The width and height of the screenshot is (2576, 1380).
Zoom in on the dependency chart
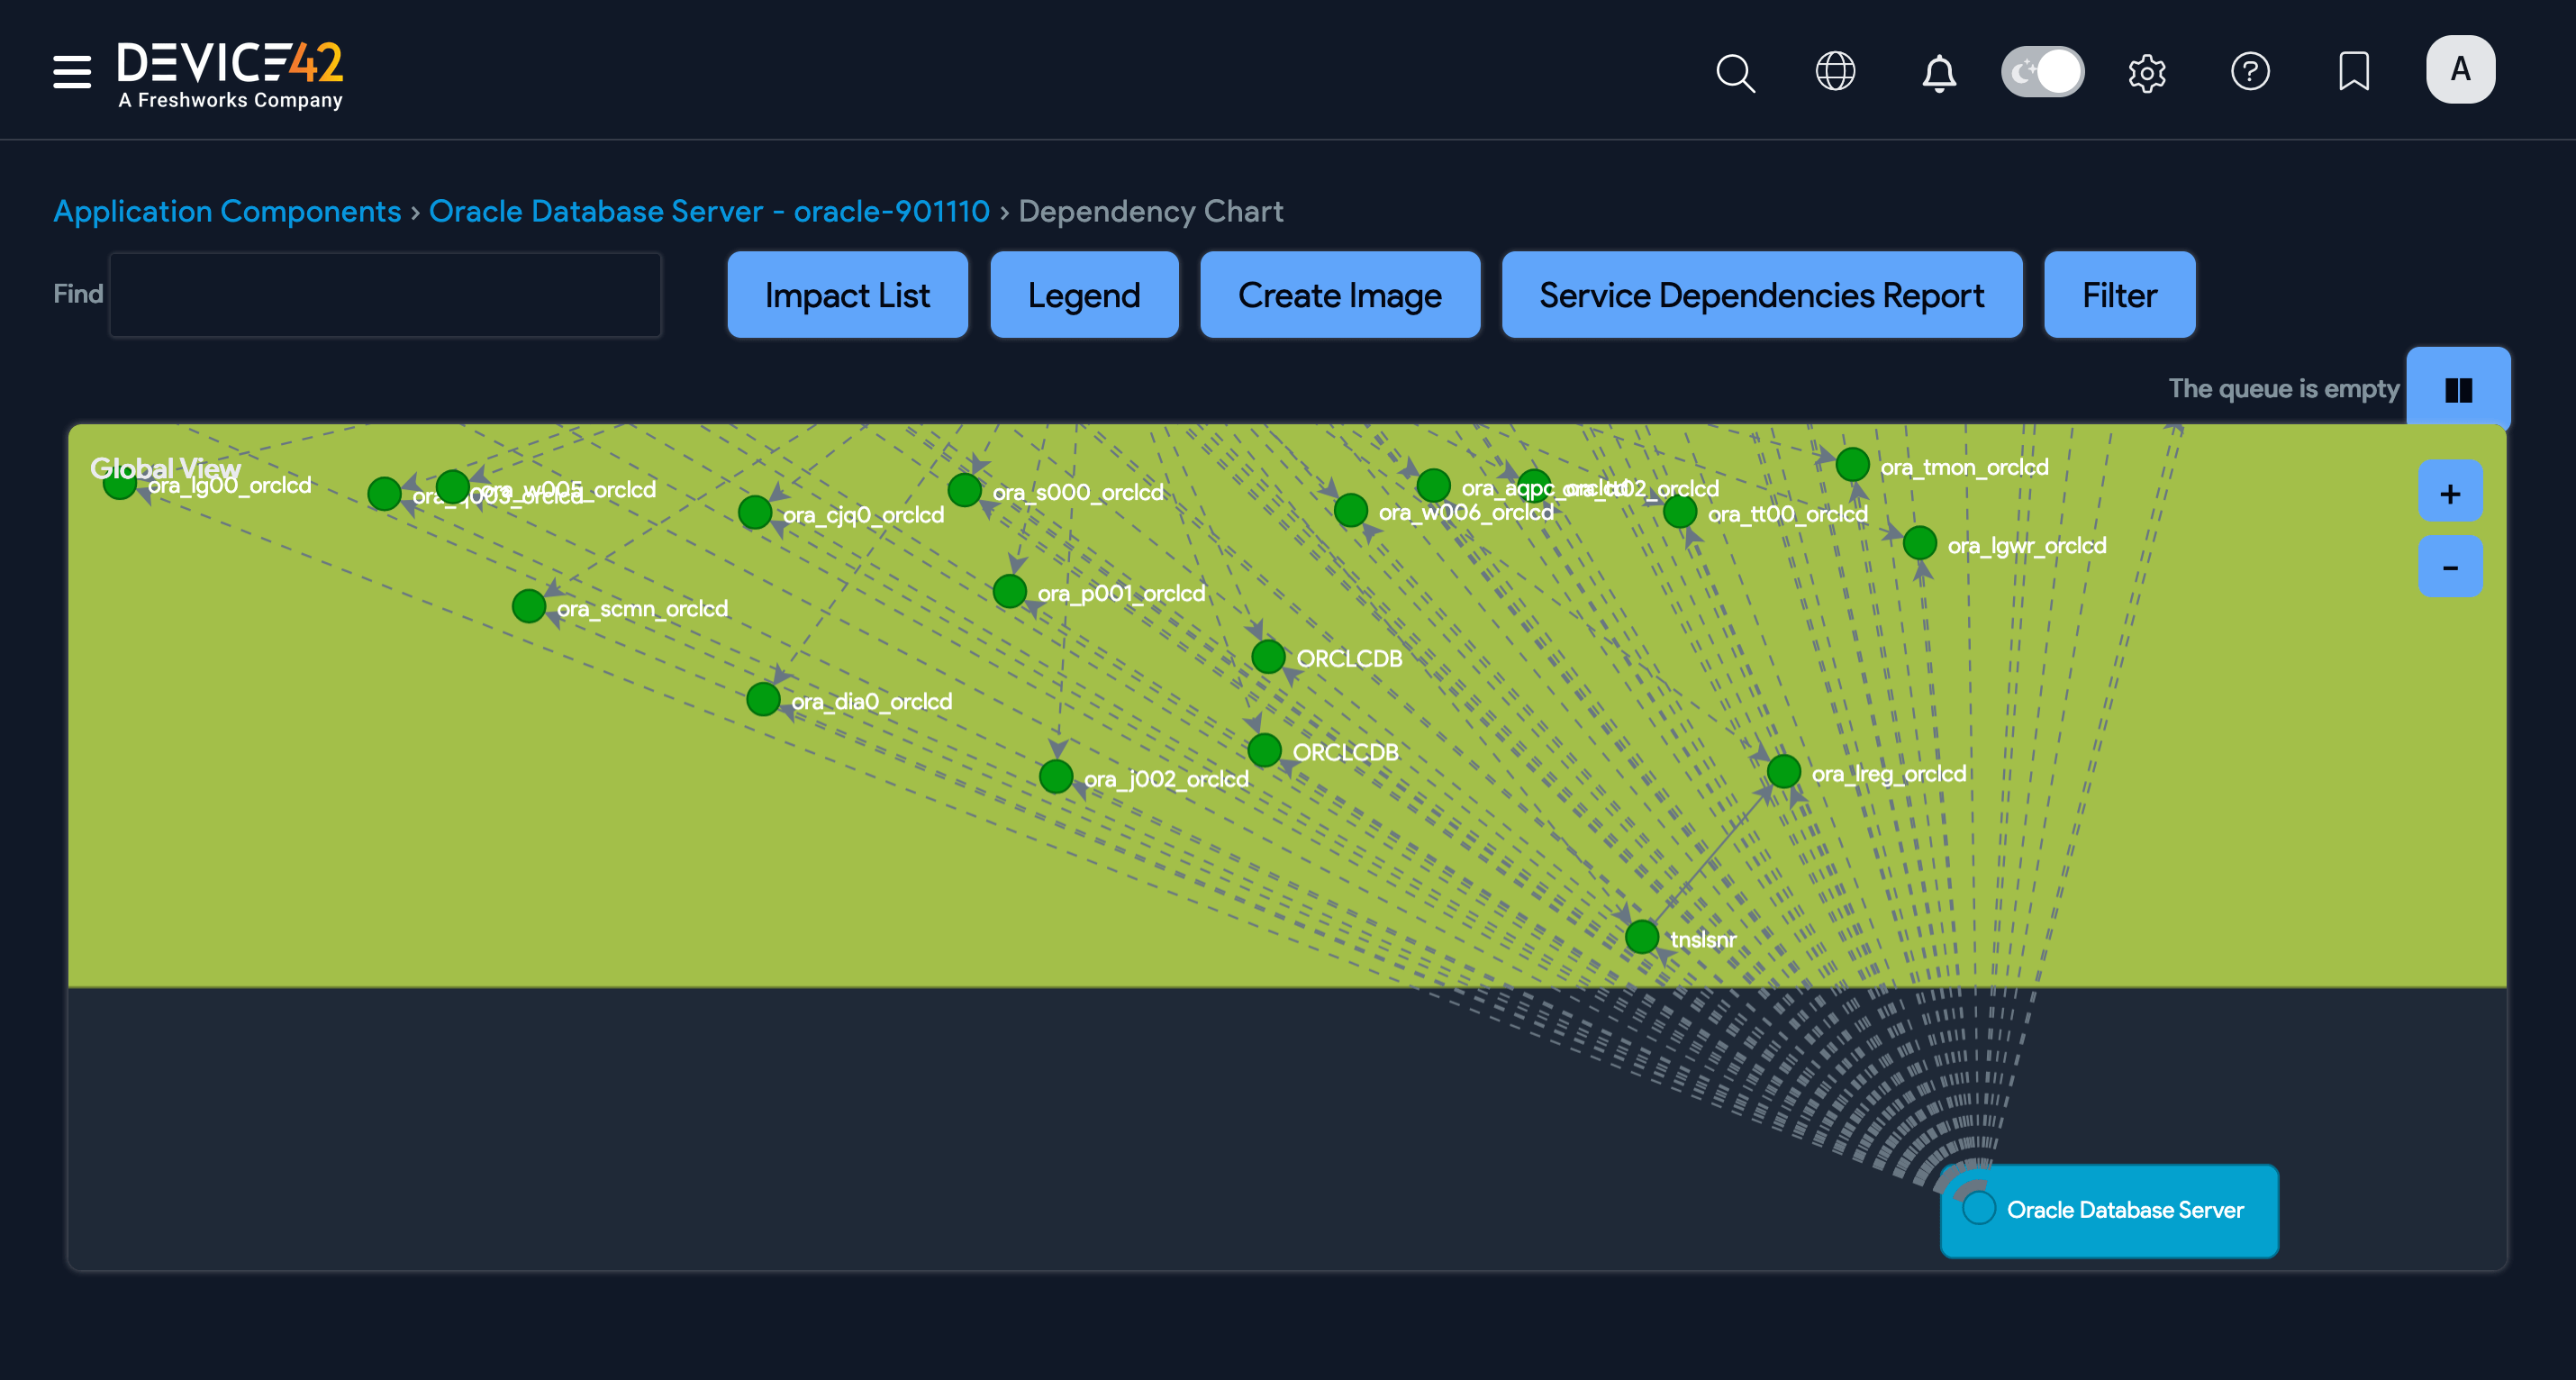(x=2449, y=491)
